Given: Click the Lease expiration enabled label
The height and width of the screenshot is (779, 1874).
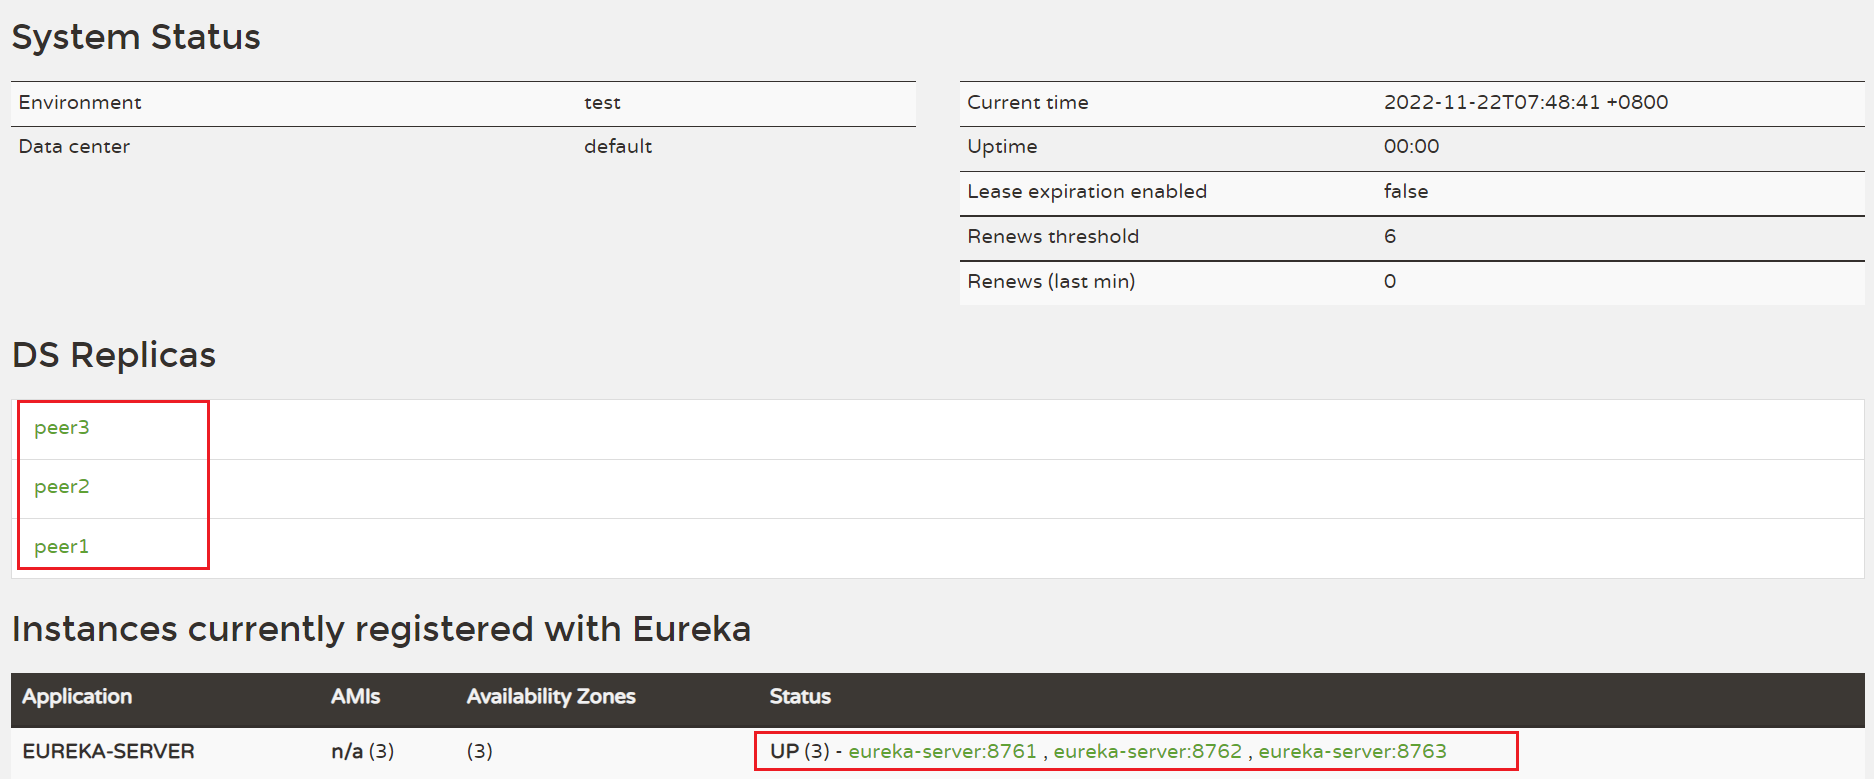Looking at the screenshot, I should point(1087,191).
